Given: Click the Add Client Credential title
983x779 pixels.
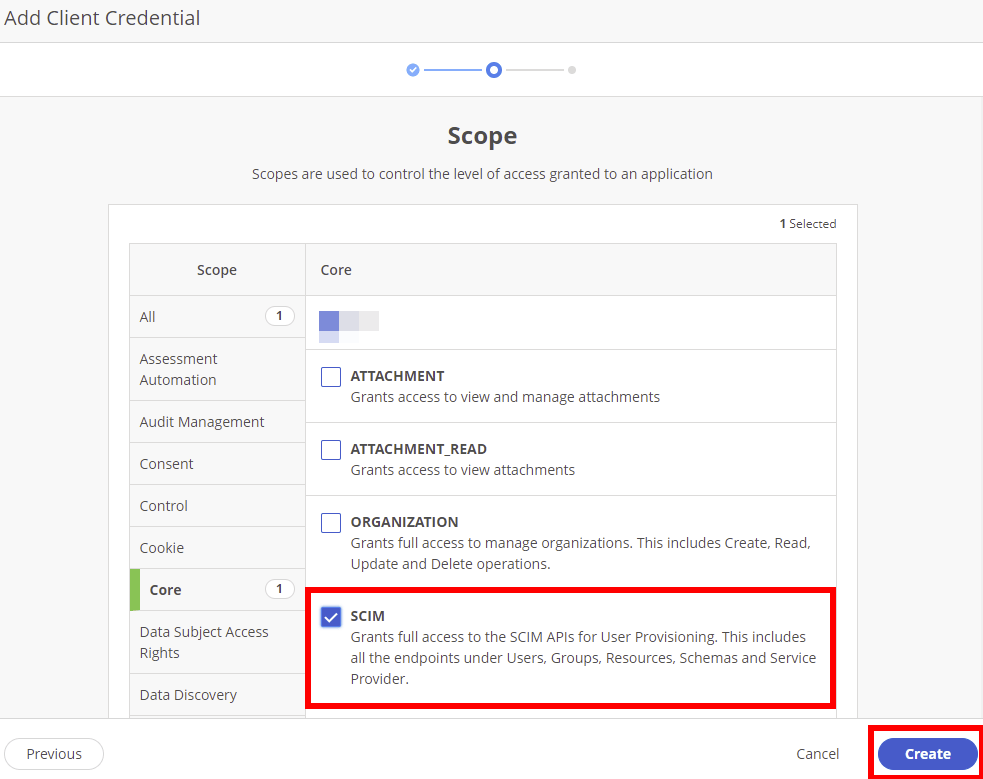Looking at the screenshot, I should (102, 18).
